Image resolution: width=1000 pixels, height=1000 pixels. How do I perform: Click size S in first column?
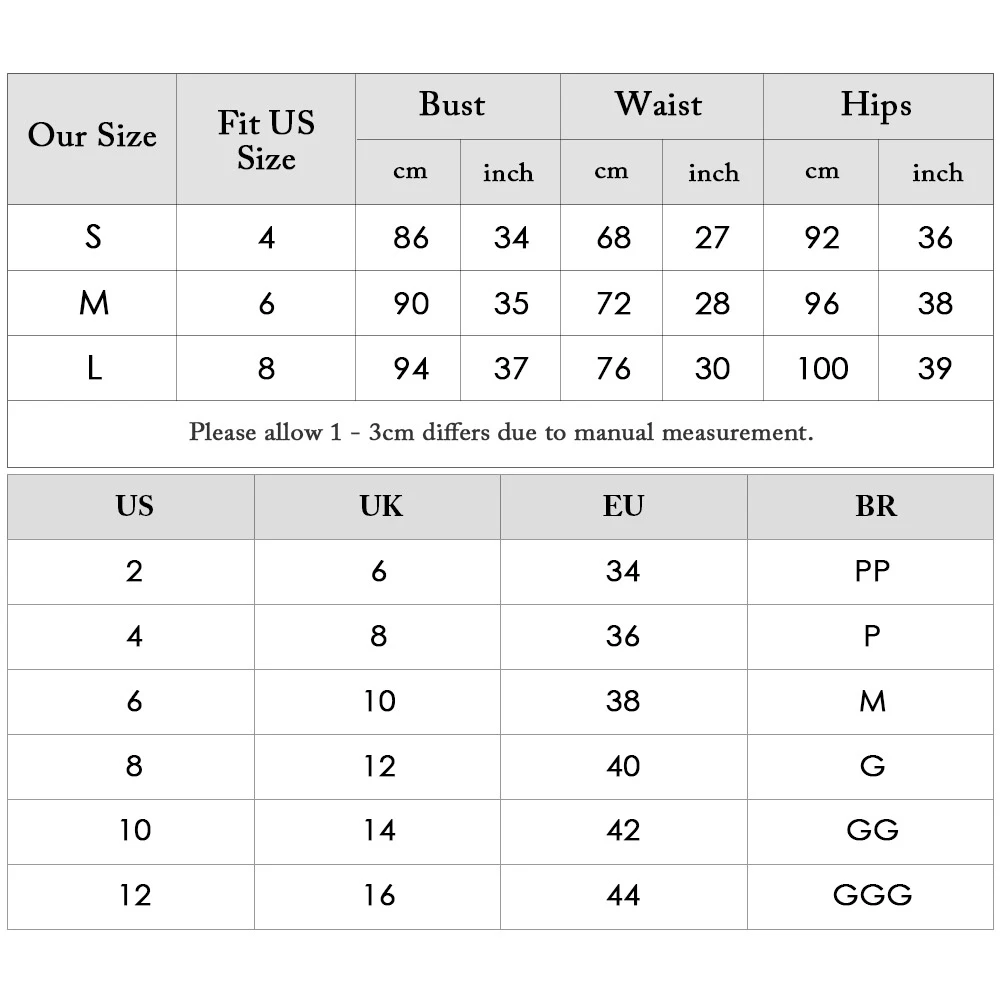pos(92,237)
